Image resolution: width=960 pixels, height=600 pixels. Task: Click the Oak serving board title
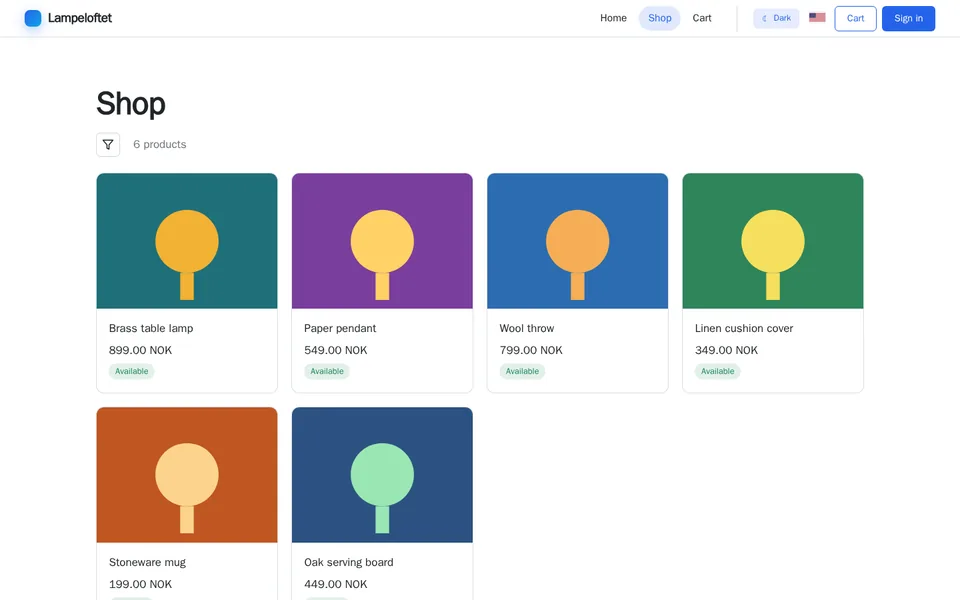click(x=348, y=562)
